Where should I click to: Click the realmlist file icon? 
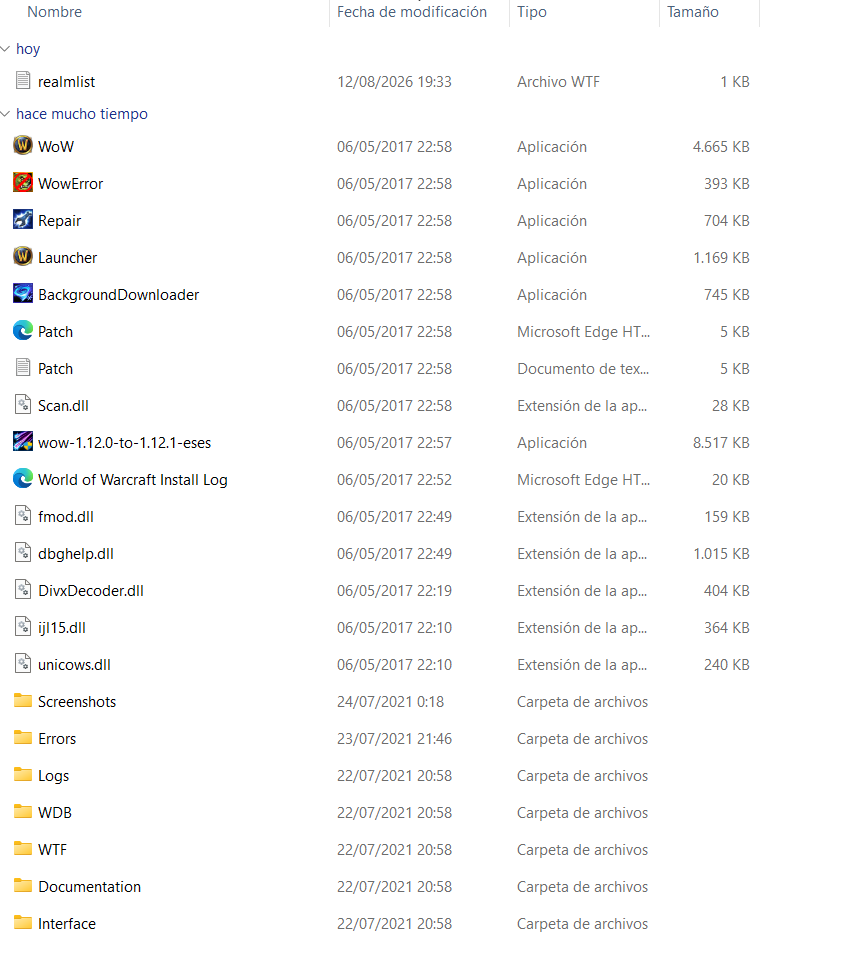(22, 81)
